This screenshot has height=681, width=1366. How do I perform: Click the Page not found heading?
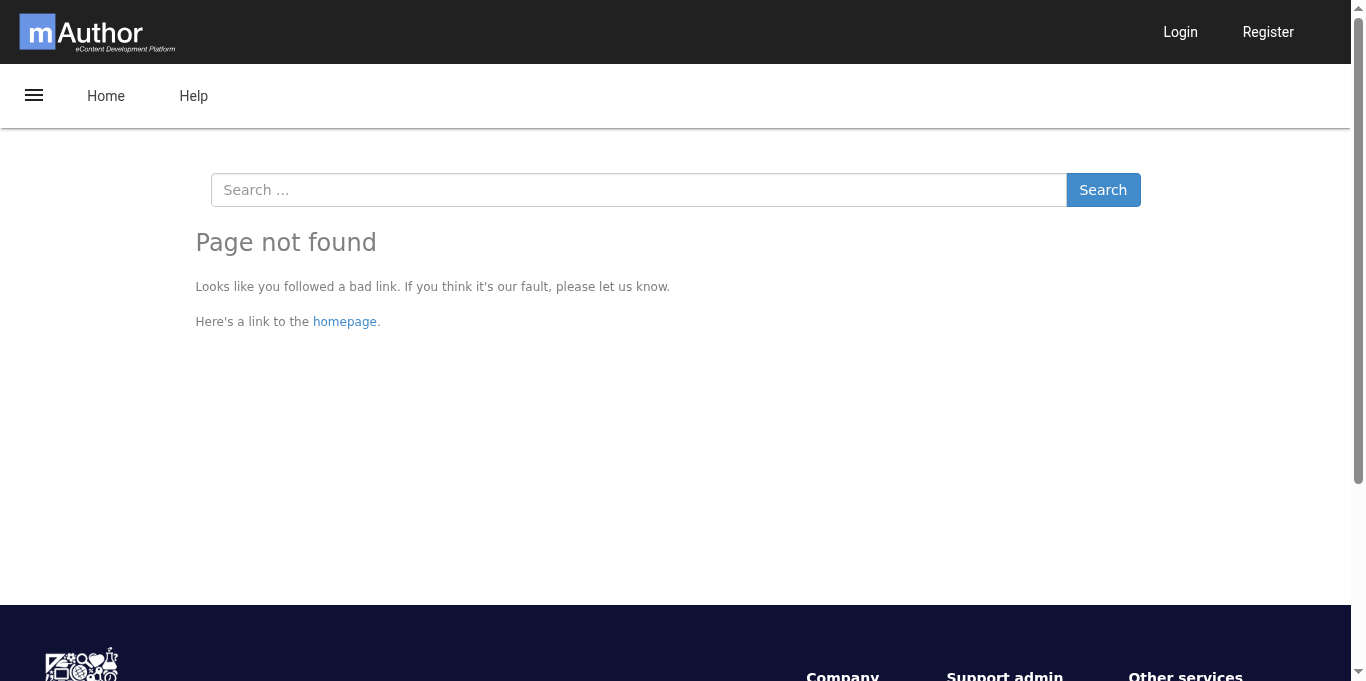[x=286, y=243]
